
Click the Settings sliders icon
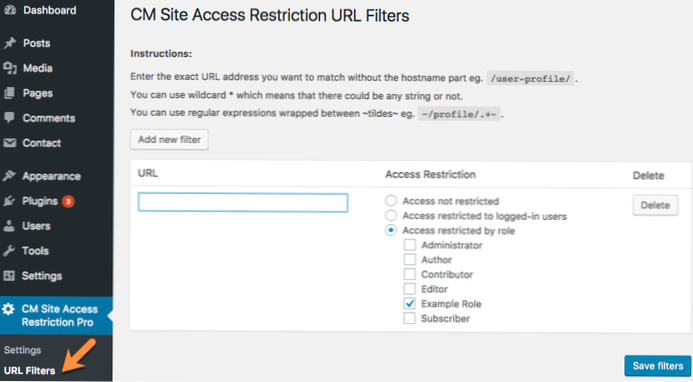pyautogui.click(x=9, y=275)
